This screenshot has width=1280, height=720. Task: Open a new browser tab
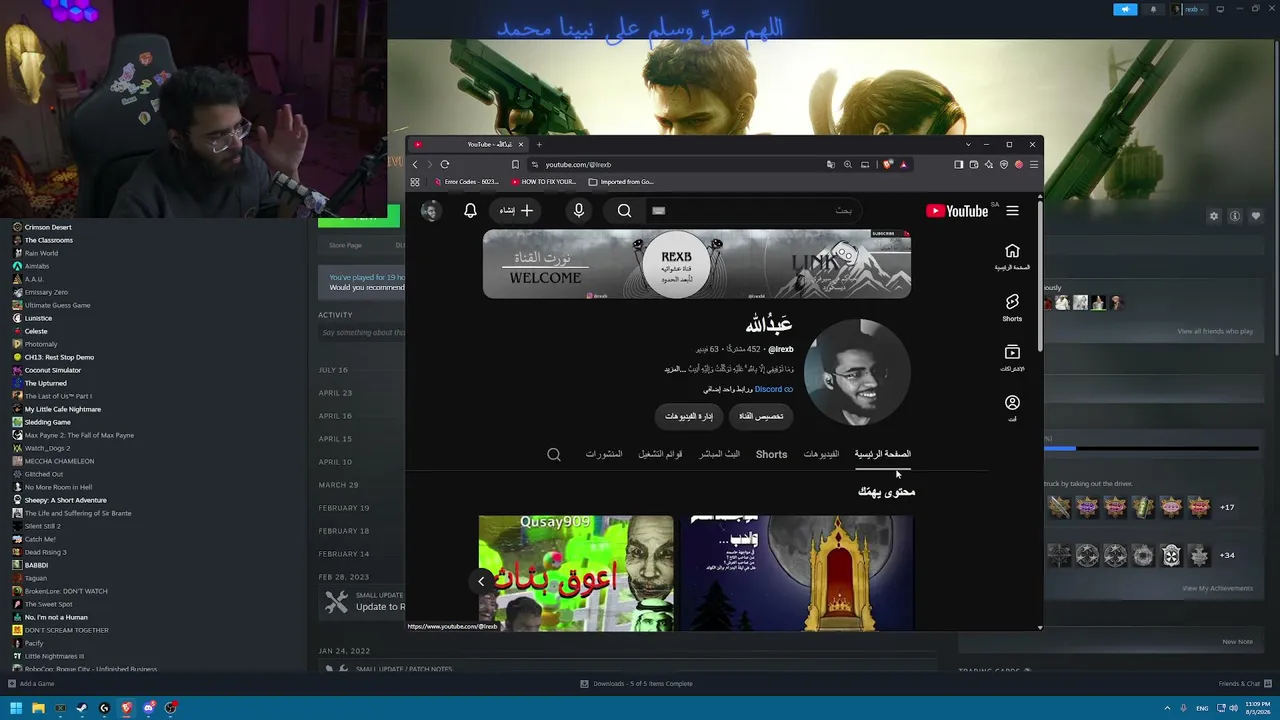(539, 145)
